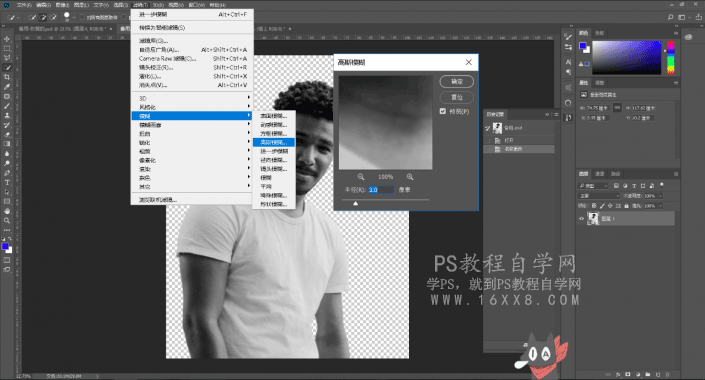
Task: Click the link width and height icon
Action: point(617,107)
